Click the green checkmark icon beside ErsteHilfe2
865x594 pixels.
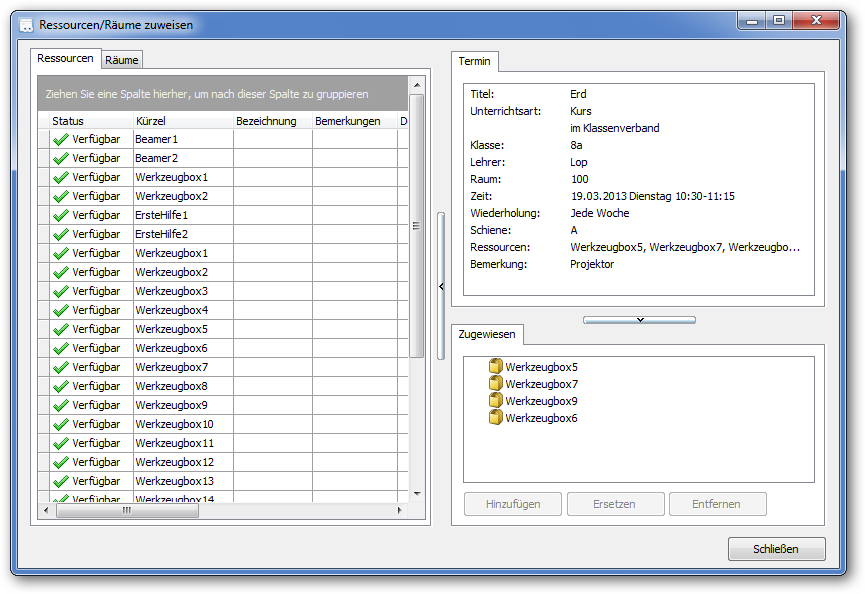pyautogui.click(x=61, y=234)
